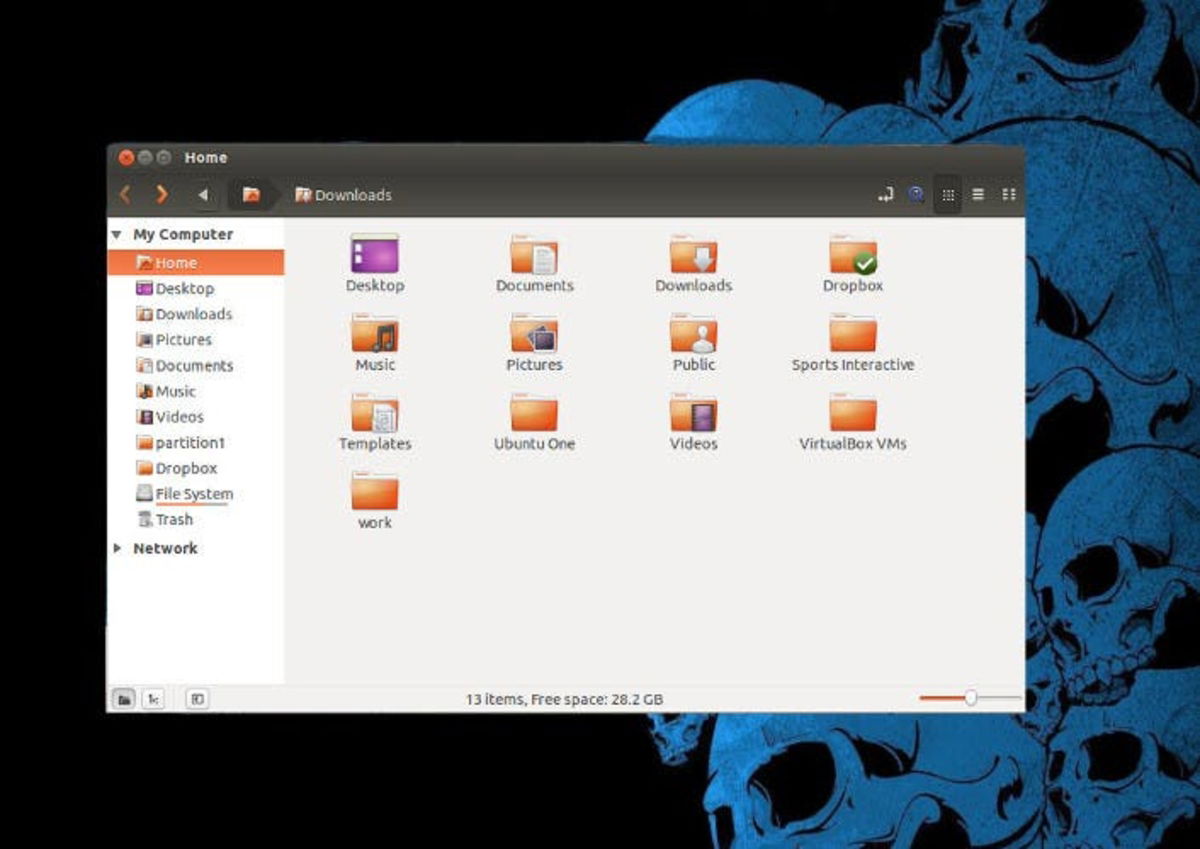Show places sidebar via status bar button
1200x849 pixels.
point(124,699)
